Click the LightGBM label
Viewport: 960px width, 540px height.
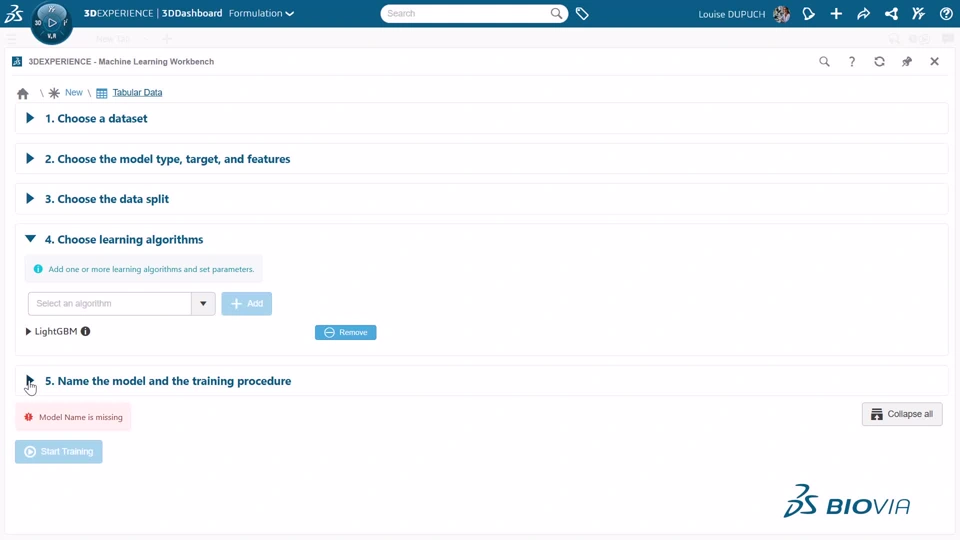click(x=56, y=331)
